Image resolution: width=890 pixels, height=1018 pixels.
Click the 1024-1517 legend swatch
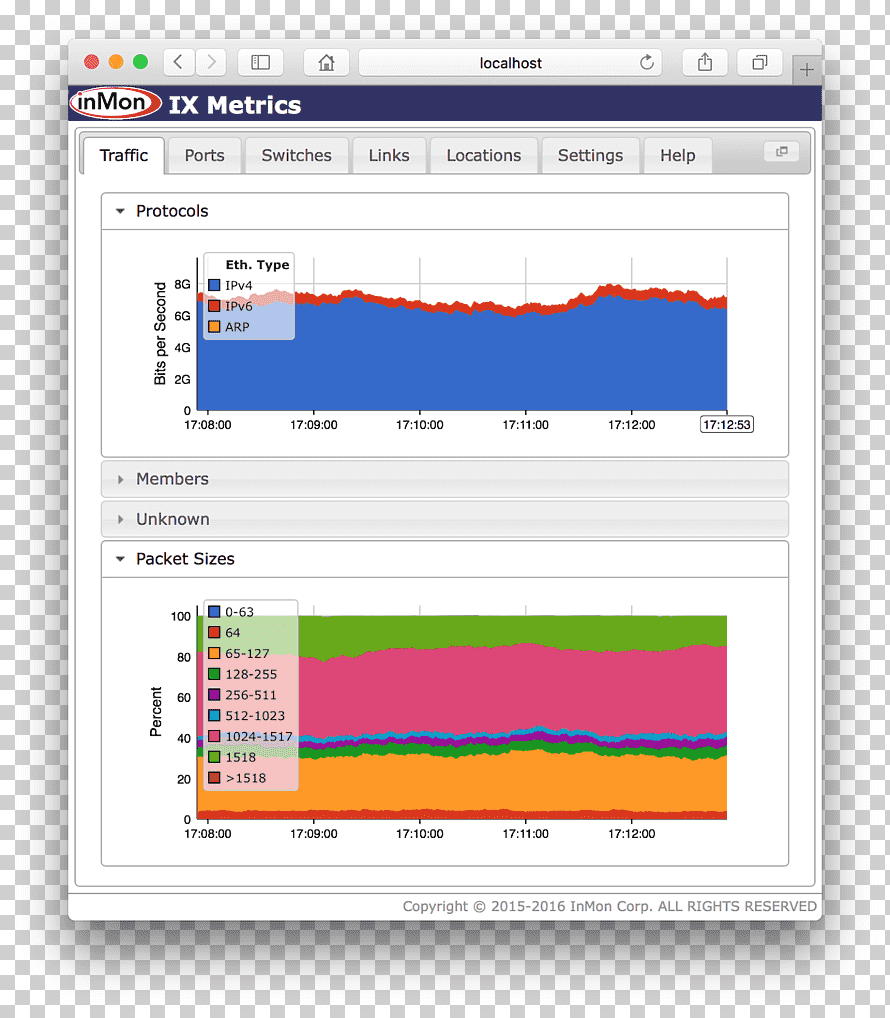click(214, 736)
